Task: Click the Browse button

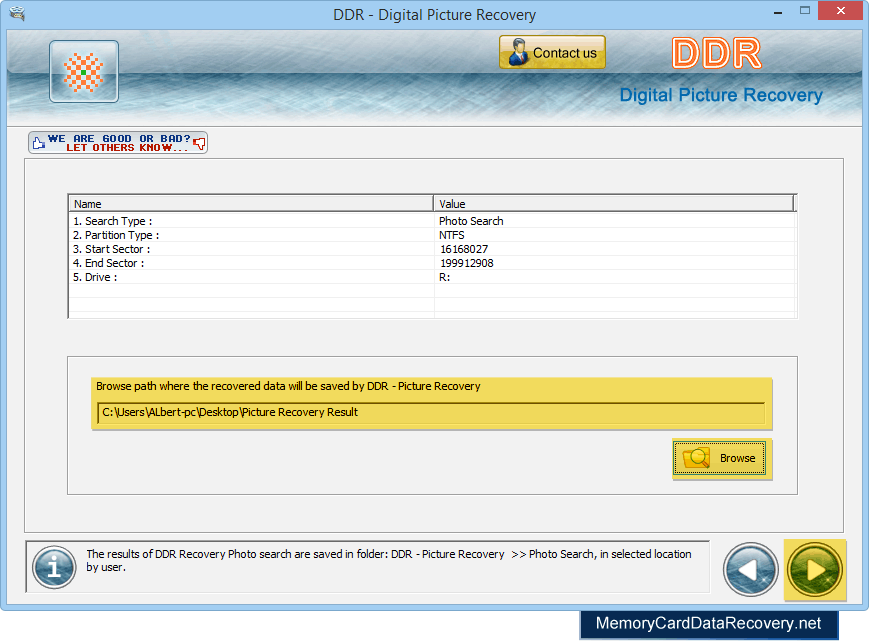Action: (719, 458)
